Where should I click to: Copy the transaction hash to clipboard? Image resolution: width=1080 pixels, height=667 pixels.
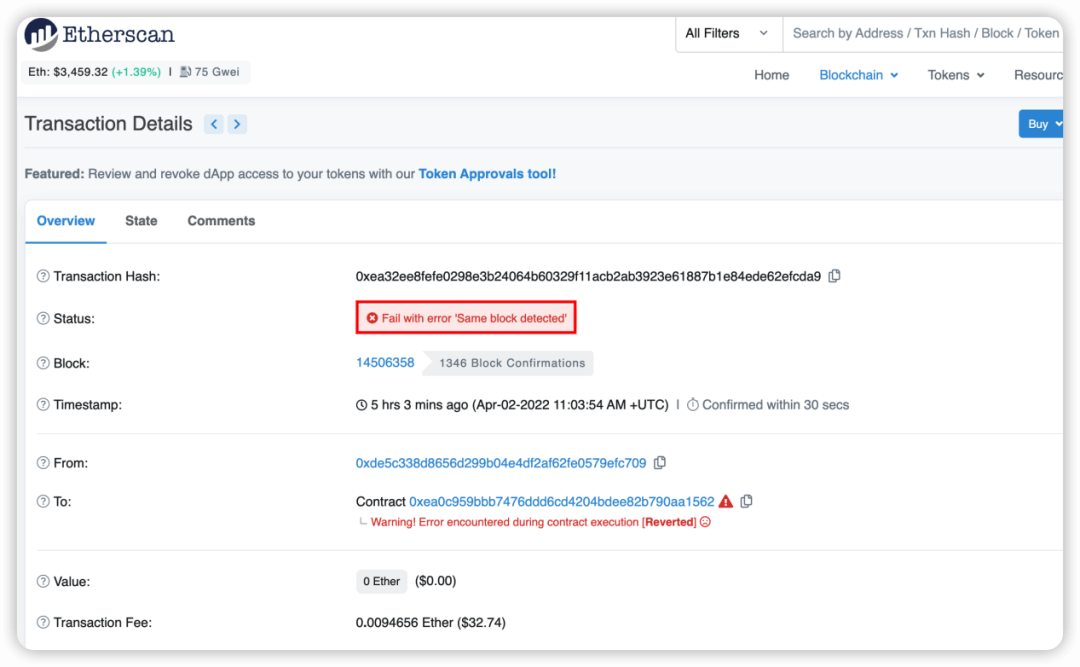click(x=835, y=276)
